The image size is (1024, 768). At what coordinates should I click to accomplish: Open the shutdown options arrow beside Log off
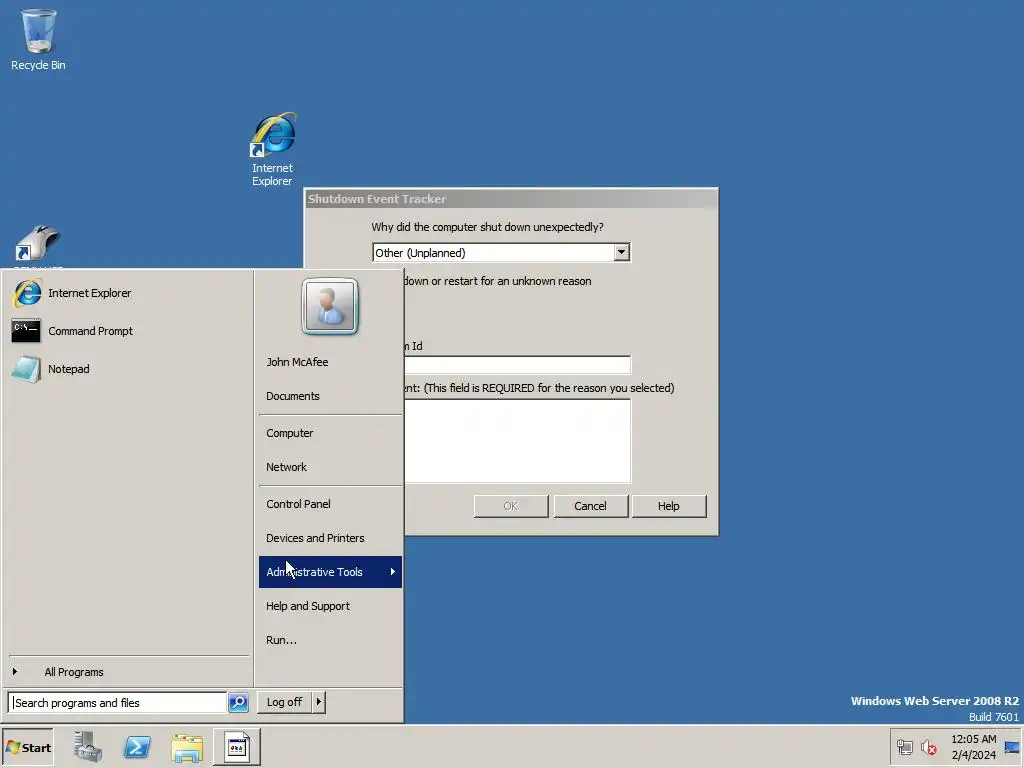pyautogui.click(x=319, y=702)
